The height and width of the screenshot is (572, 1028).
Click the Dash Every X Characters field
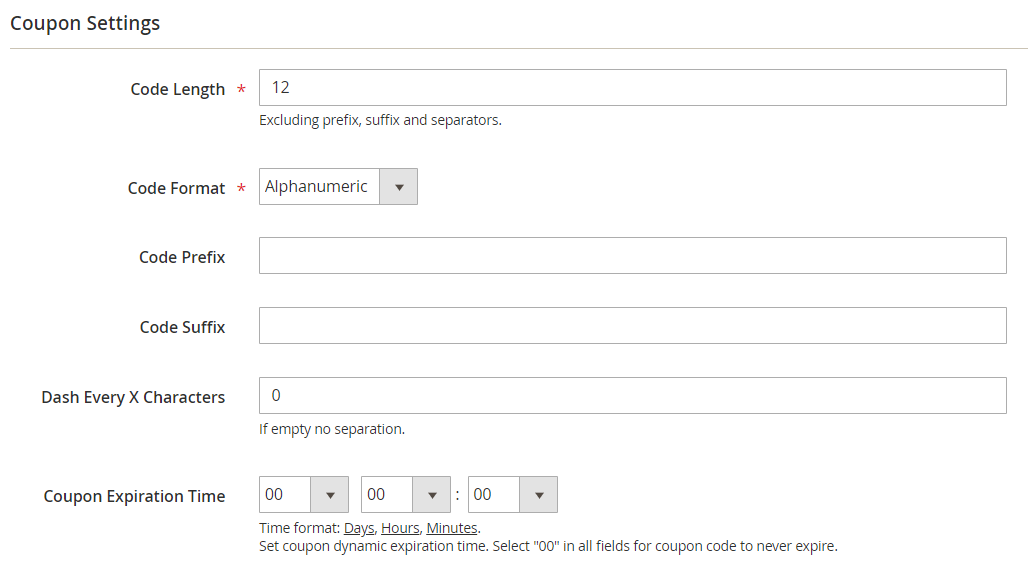[x=633, y=396]
